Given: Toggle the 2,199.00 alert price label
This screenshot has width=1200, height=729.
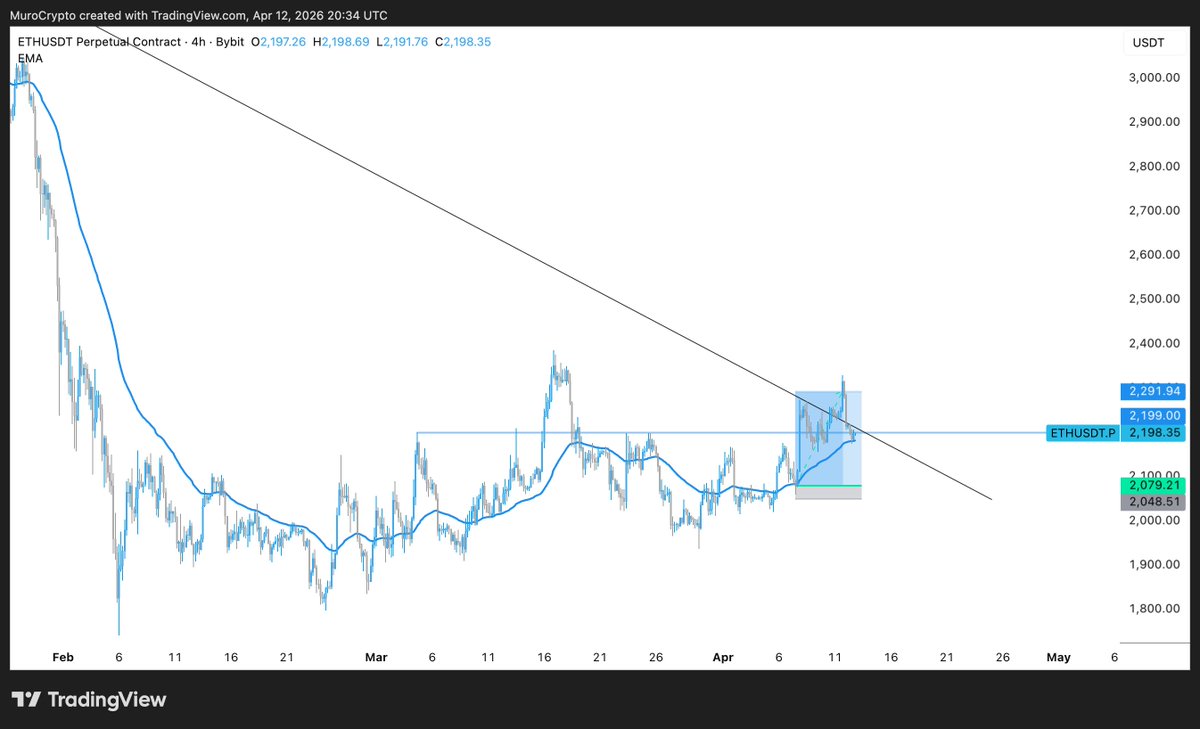Looking at the screenshot, I should pyautogui.click(x=1152, y=415).
